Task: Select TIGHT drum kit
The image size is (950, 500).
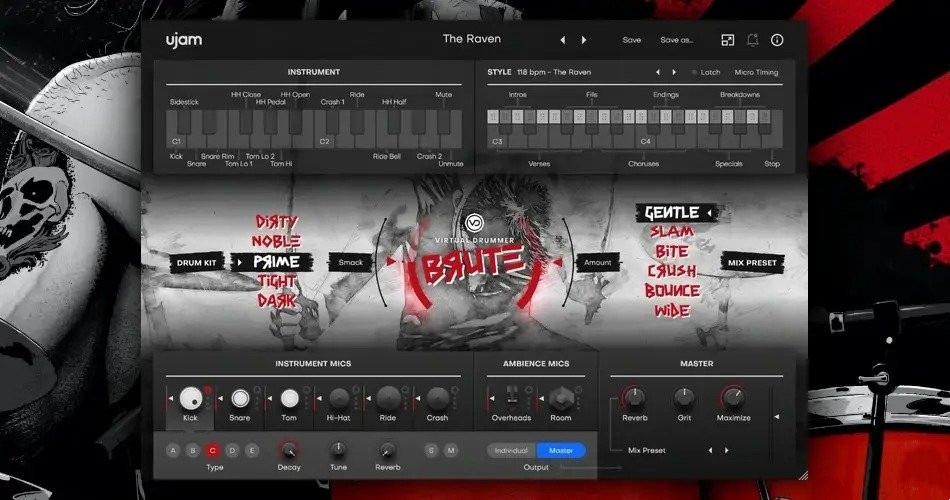Action: click(277, 281)
